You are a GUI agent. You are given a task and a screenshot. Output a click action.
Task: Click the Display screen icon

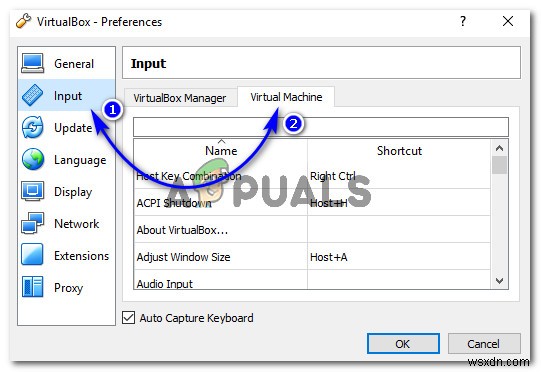tap(32, 191)
